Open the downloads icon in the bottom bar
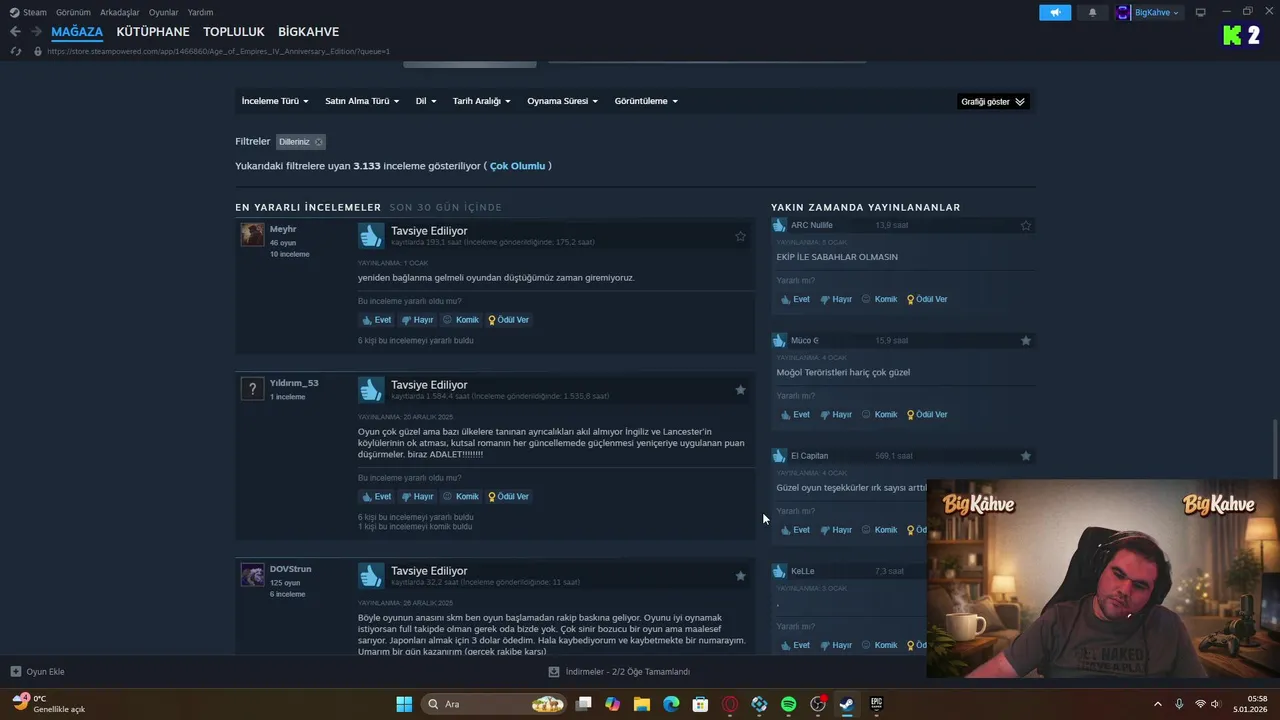The height and width of the screenshot is (720, 1280). [x=554, y=672]
